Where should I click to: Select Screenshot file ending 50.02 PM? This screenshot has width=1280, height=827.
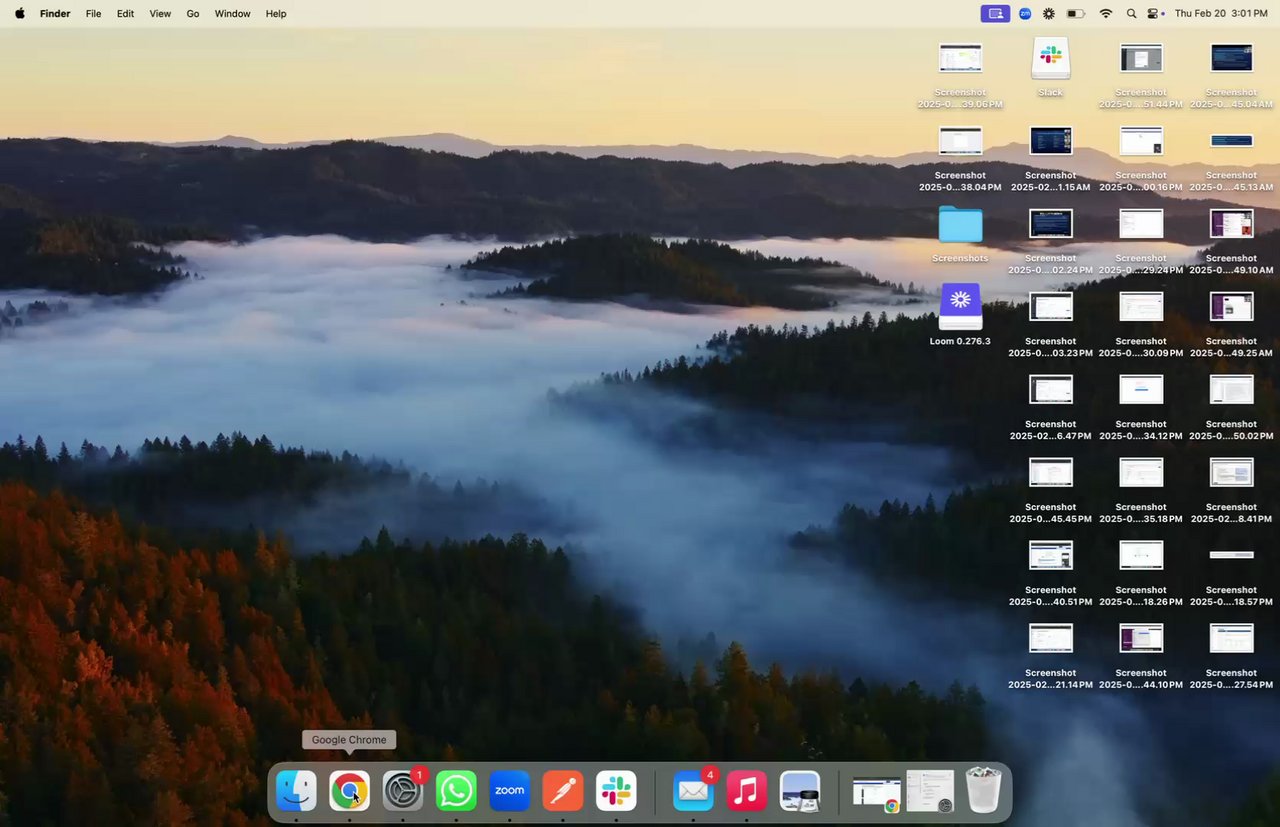(1231, 390)
